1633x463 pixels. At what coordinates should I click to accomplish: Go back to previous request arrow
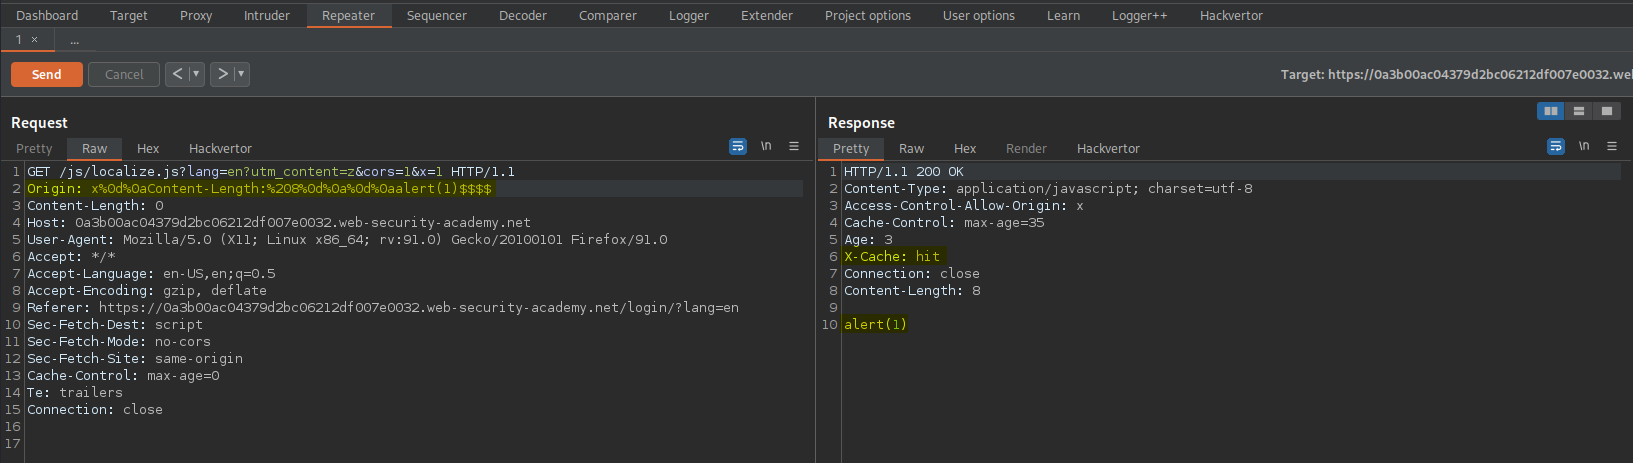(x=177, y=74)
